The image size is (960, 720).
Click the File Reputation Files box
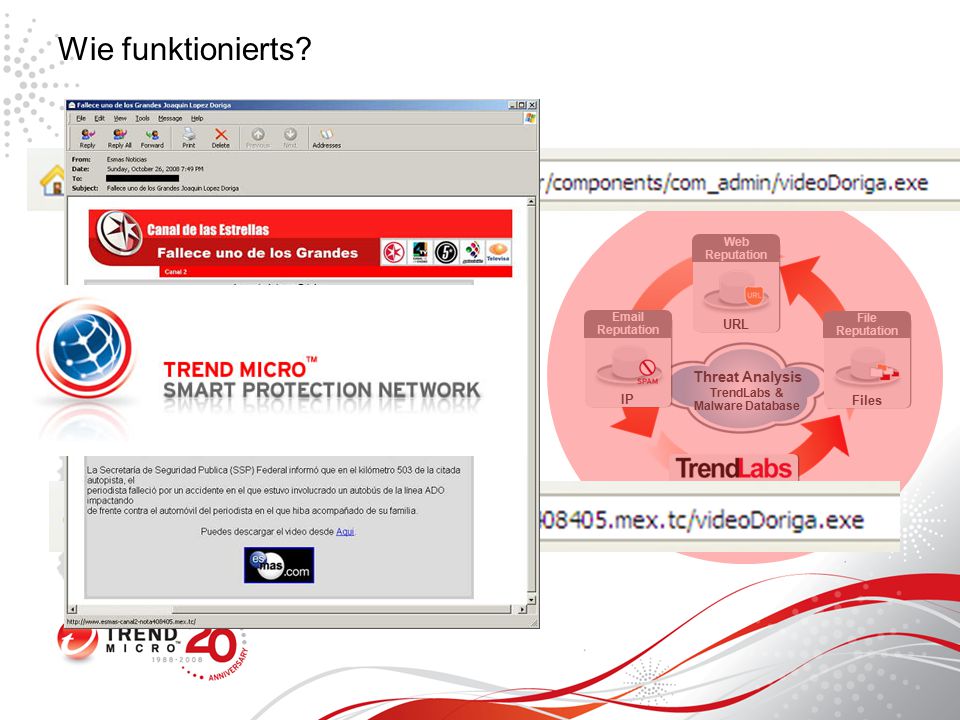pyautogui.click(x=867, y=359)
